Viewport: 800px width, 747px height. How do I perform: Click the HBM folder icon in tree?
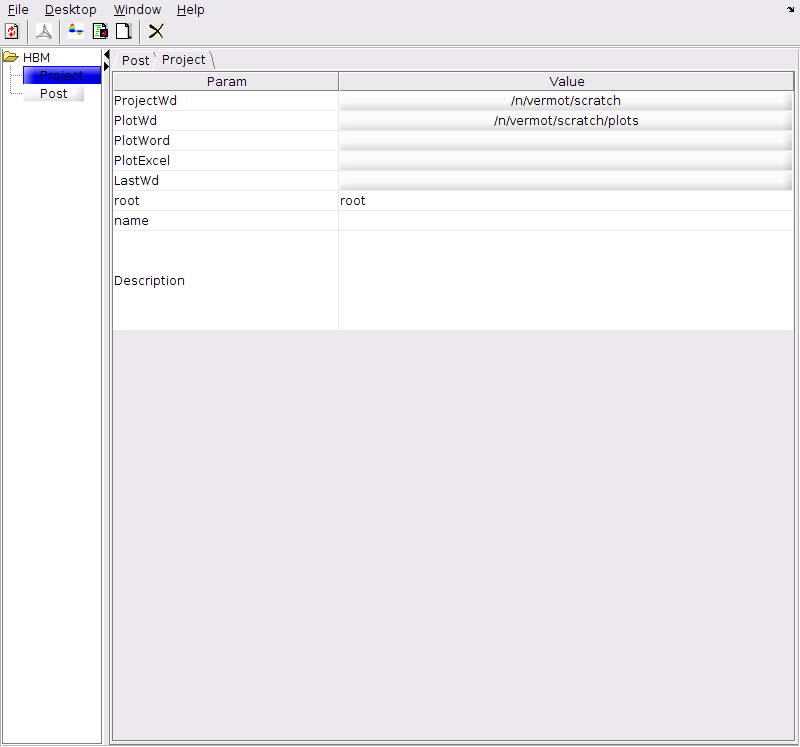pyautogui.click(x=11, y=57)
